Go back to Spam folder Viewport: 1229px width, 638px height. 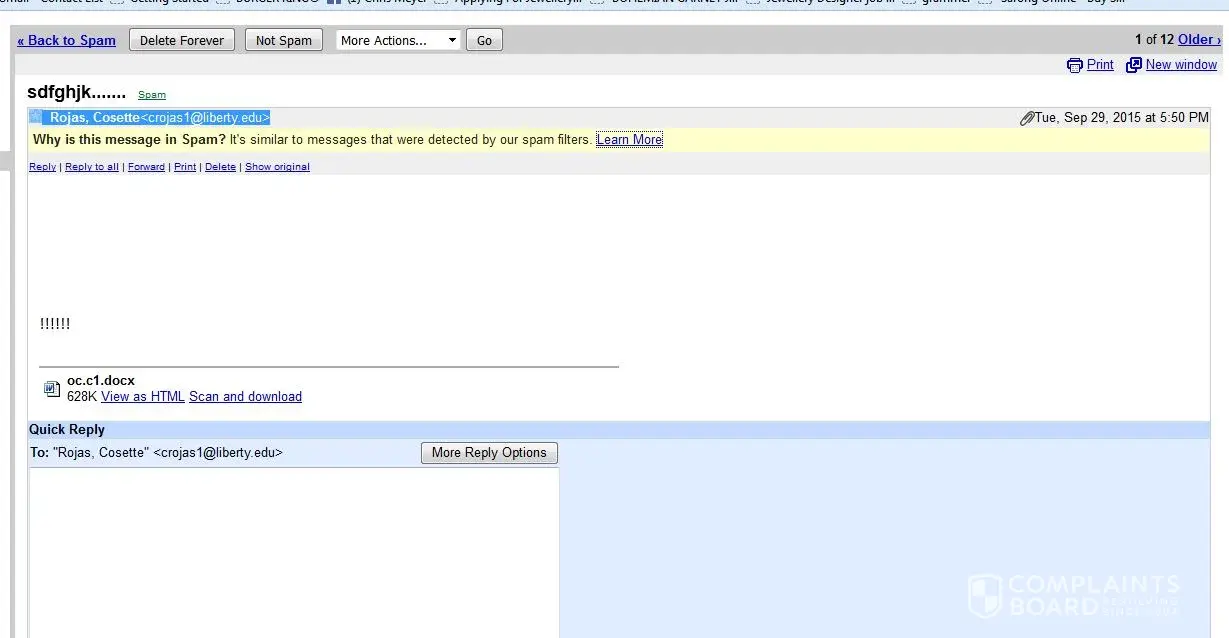tap(66, 40)
